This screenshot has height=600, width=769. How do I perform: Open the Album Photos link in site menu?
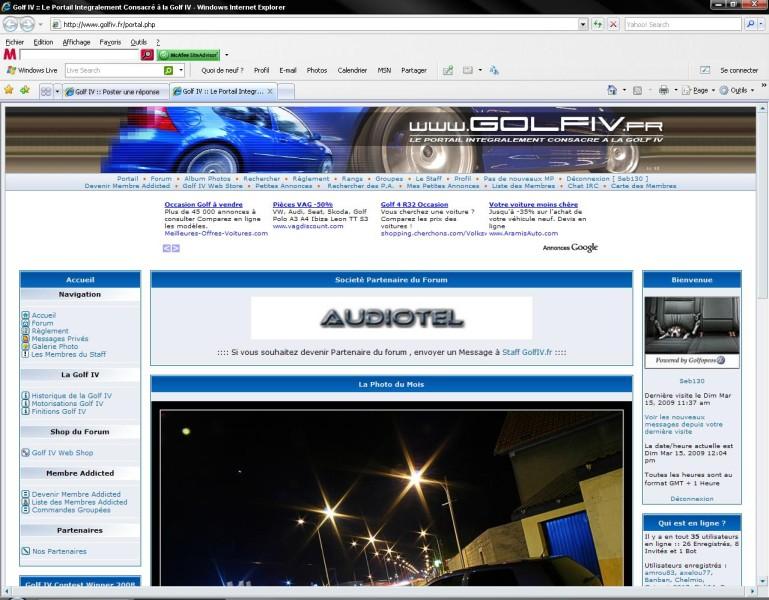pos(207,179)
